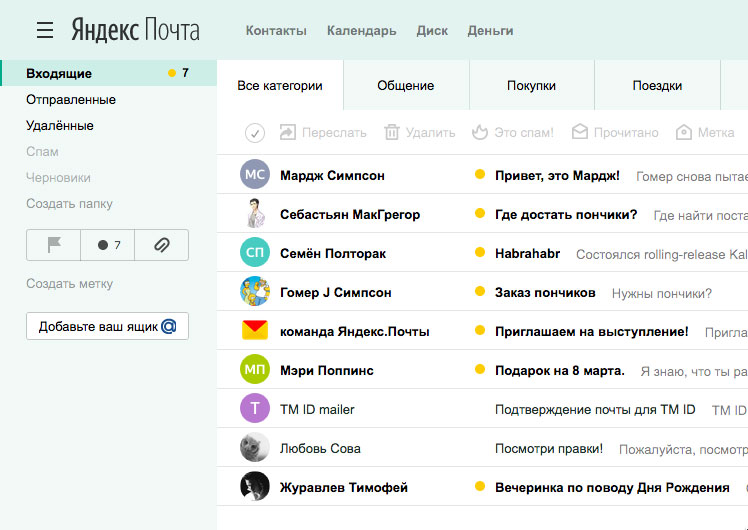Click the trash icon for Удалить

[x=392, y=132]
